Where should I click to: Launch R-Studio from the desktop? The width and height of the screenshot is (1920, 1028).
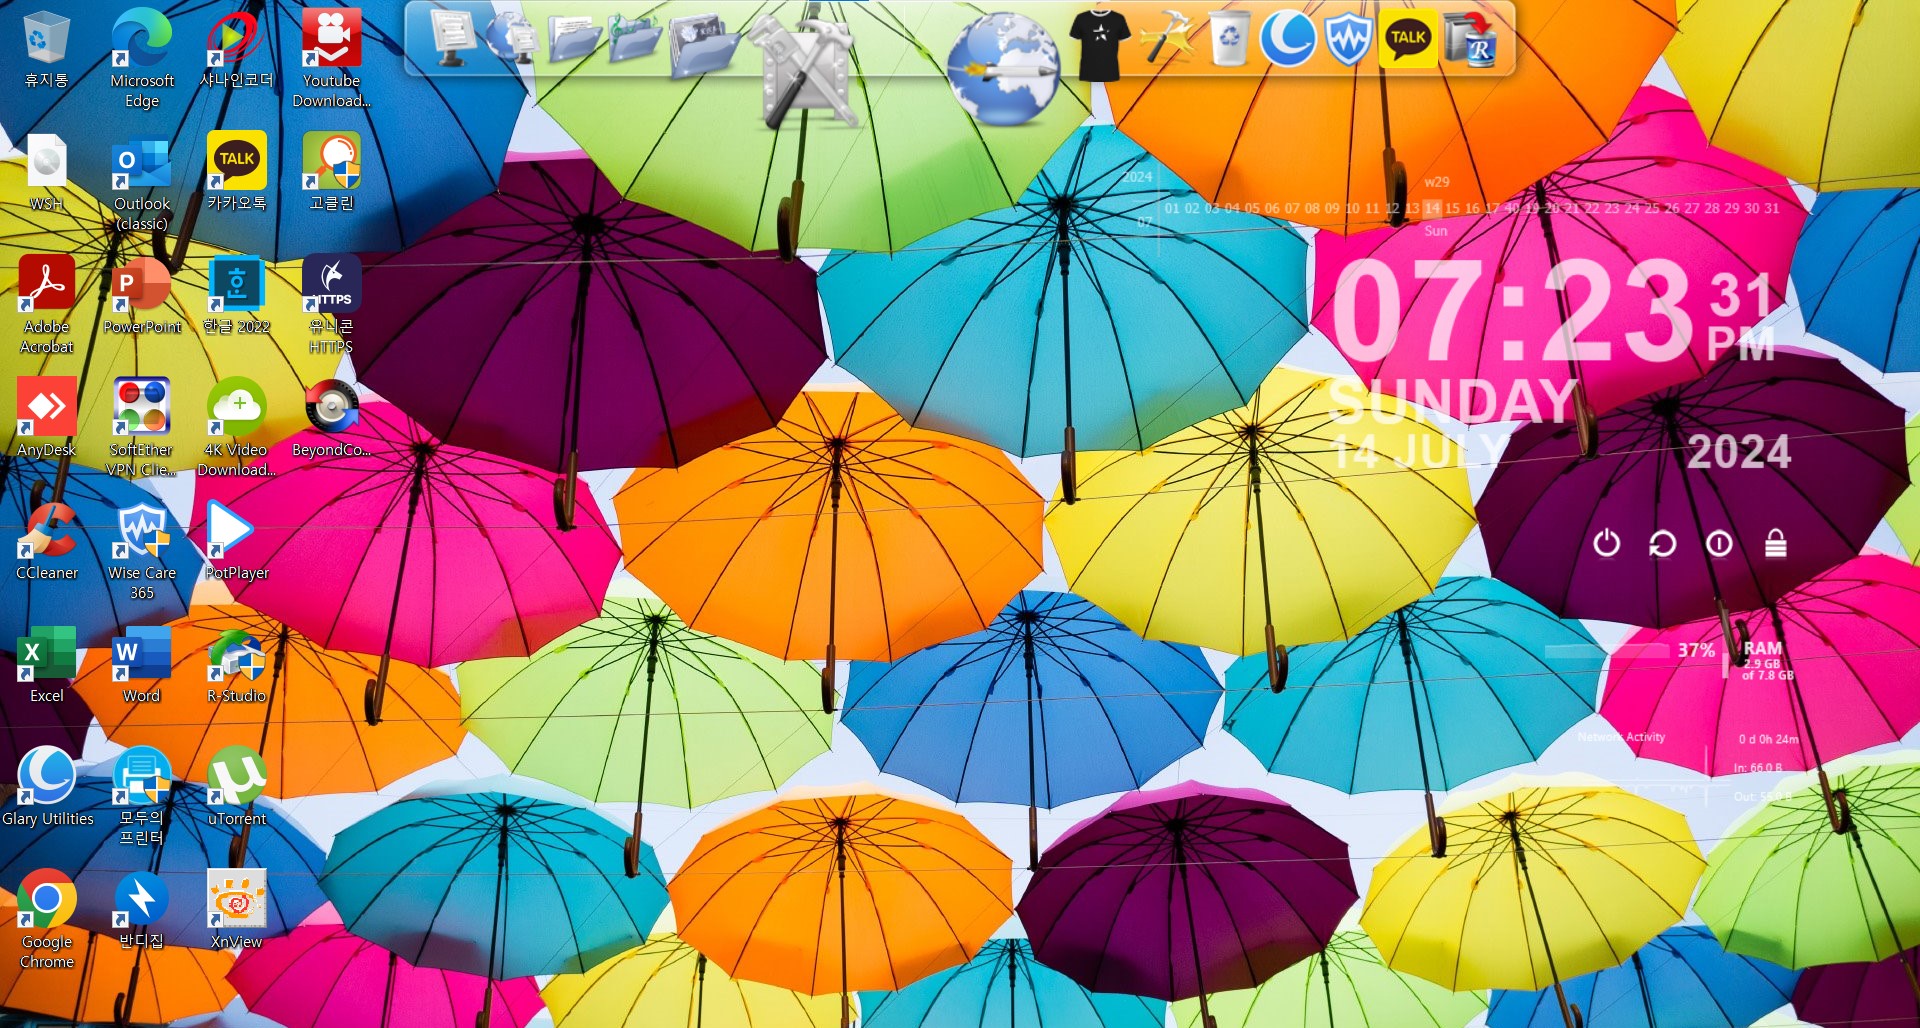point(237,664)
